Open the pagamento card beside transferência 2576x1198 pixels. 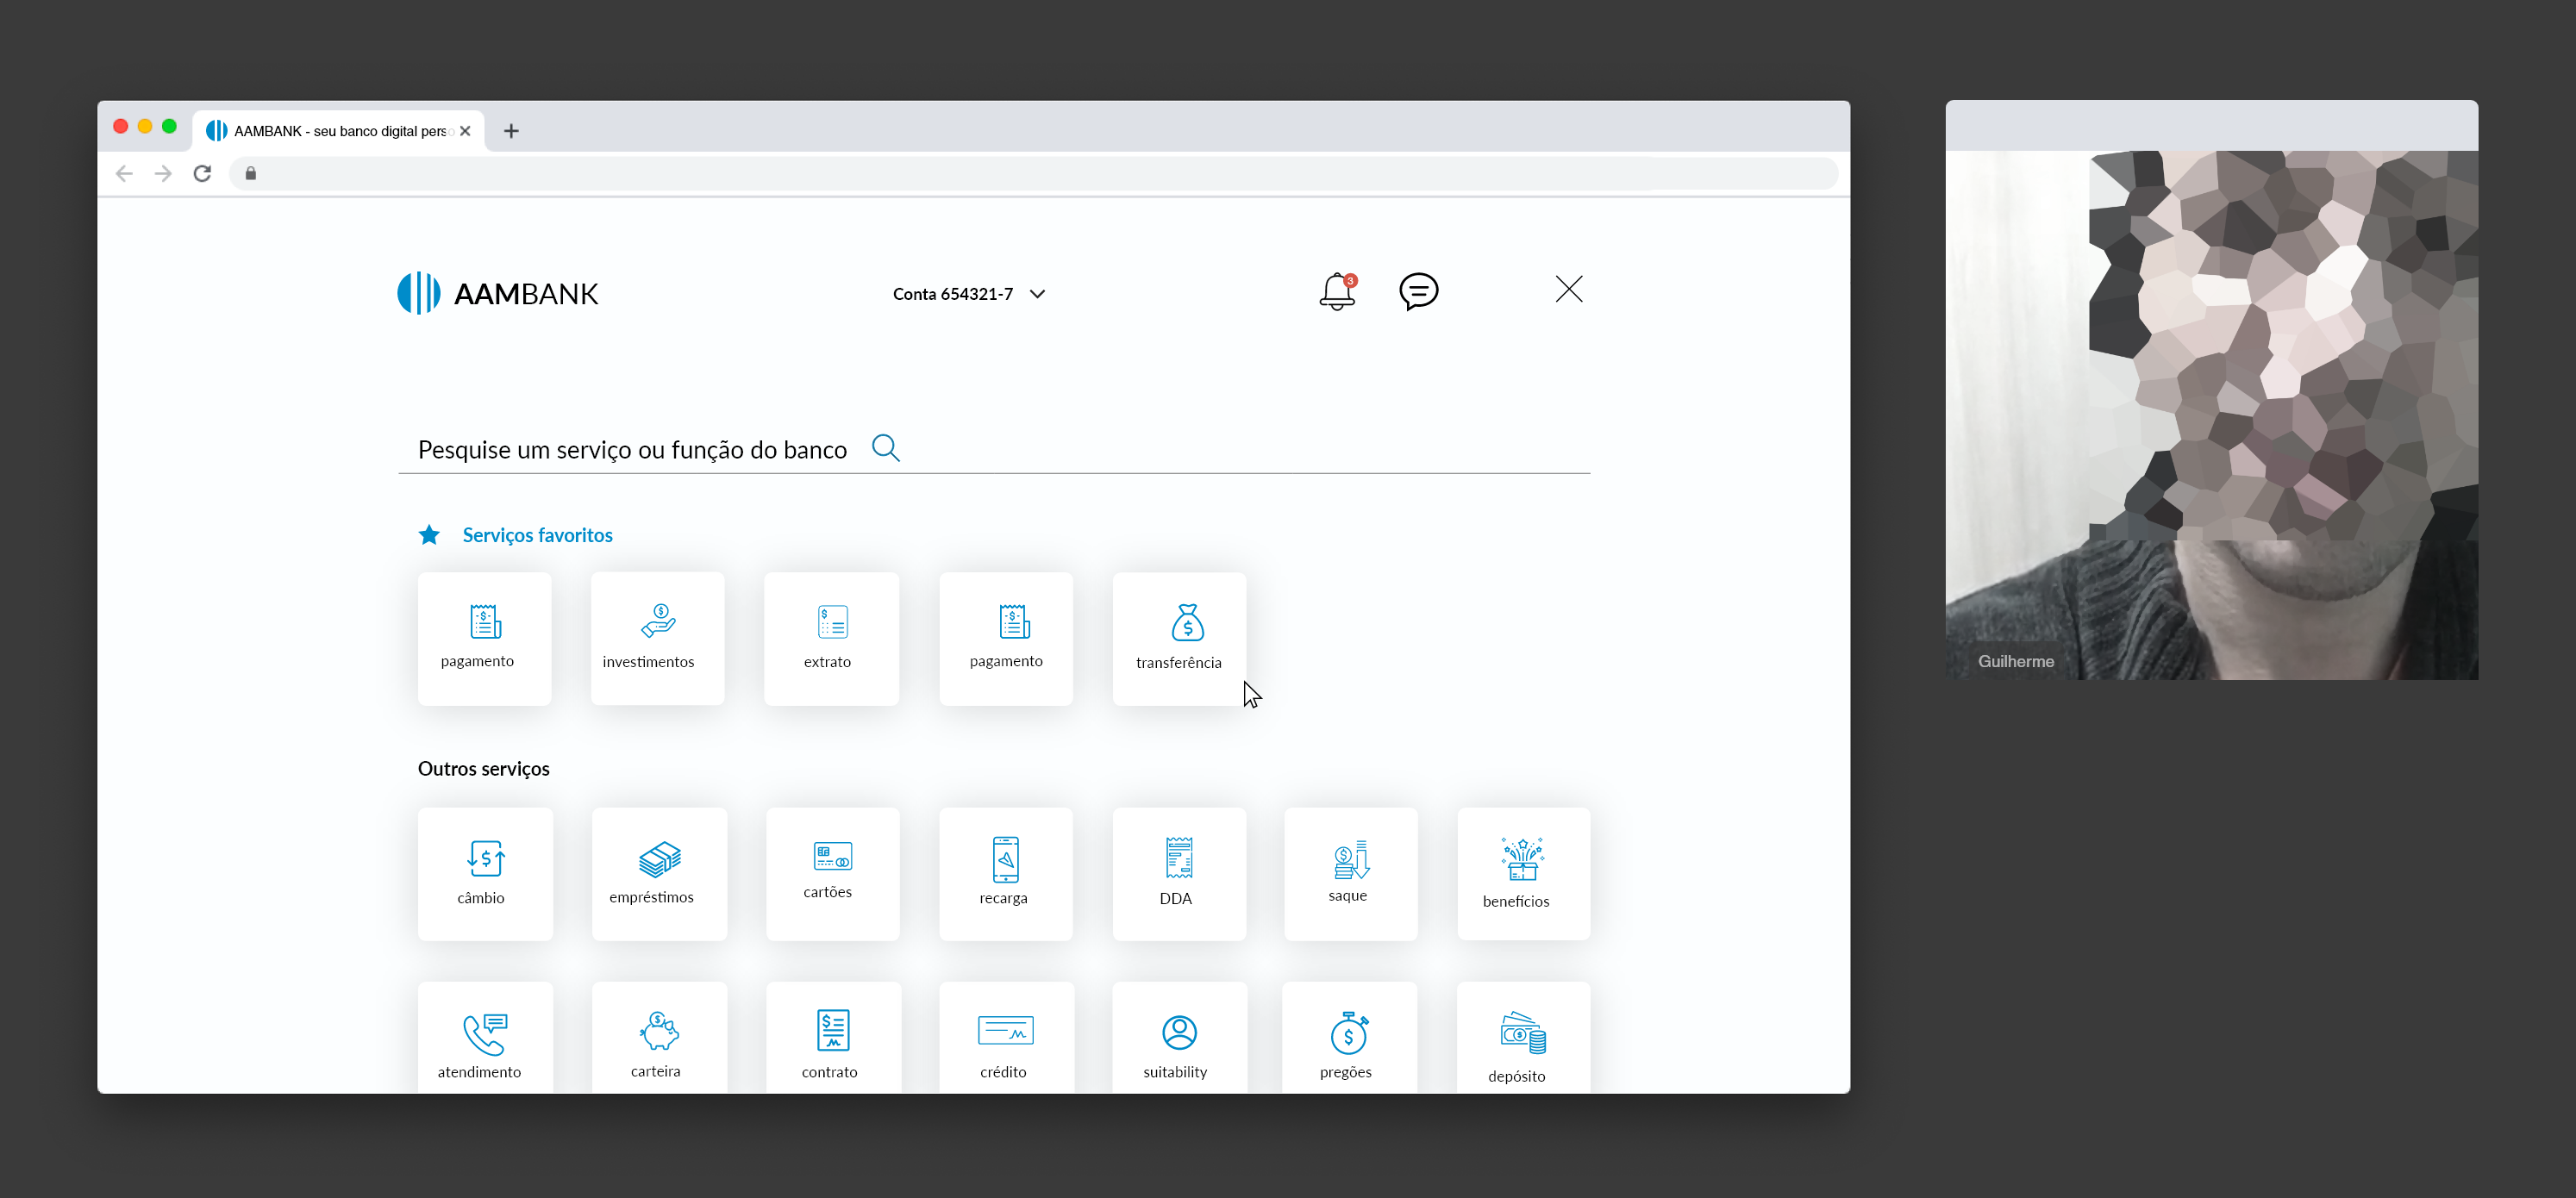coord(1006,638)
